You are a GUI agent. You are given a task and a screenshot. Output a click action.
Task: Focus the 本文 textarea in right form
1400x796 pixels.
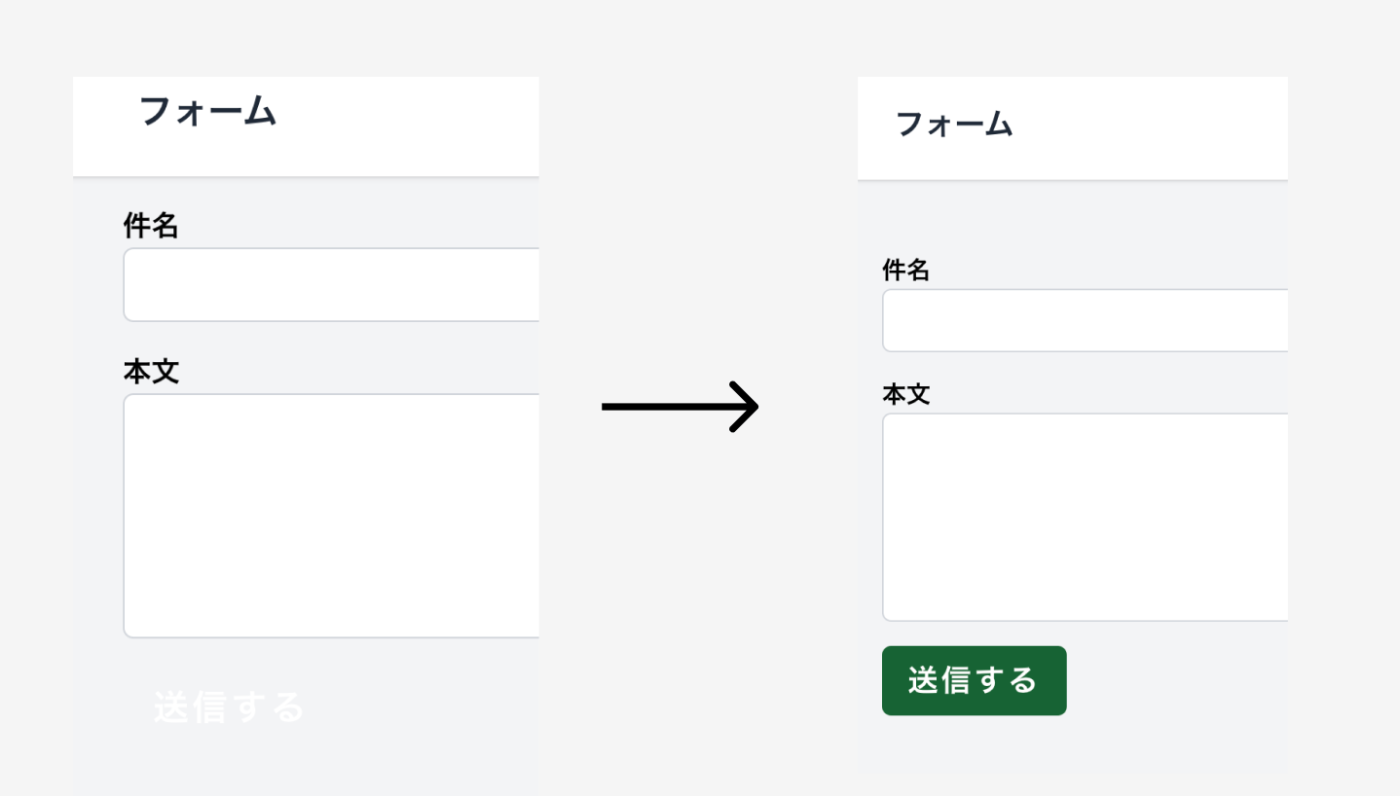pos(1085,517)
